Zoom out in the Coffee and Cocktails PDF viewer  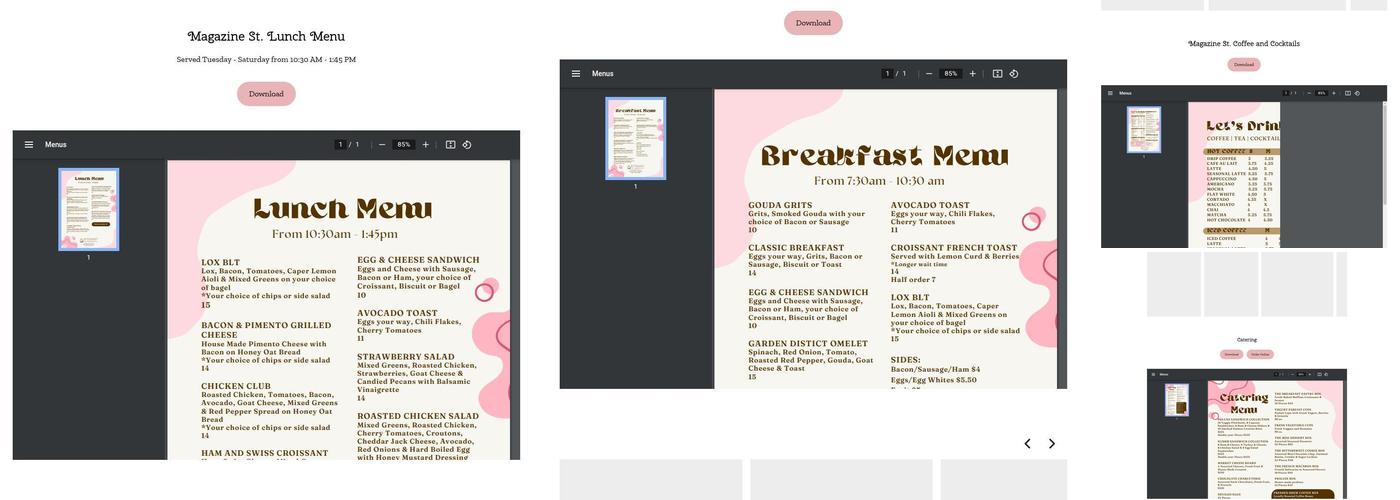tap(1309, 93)
